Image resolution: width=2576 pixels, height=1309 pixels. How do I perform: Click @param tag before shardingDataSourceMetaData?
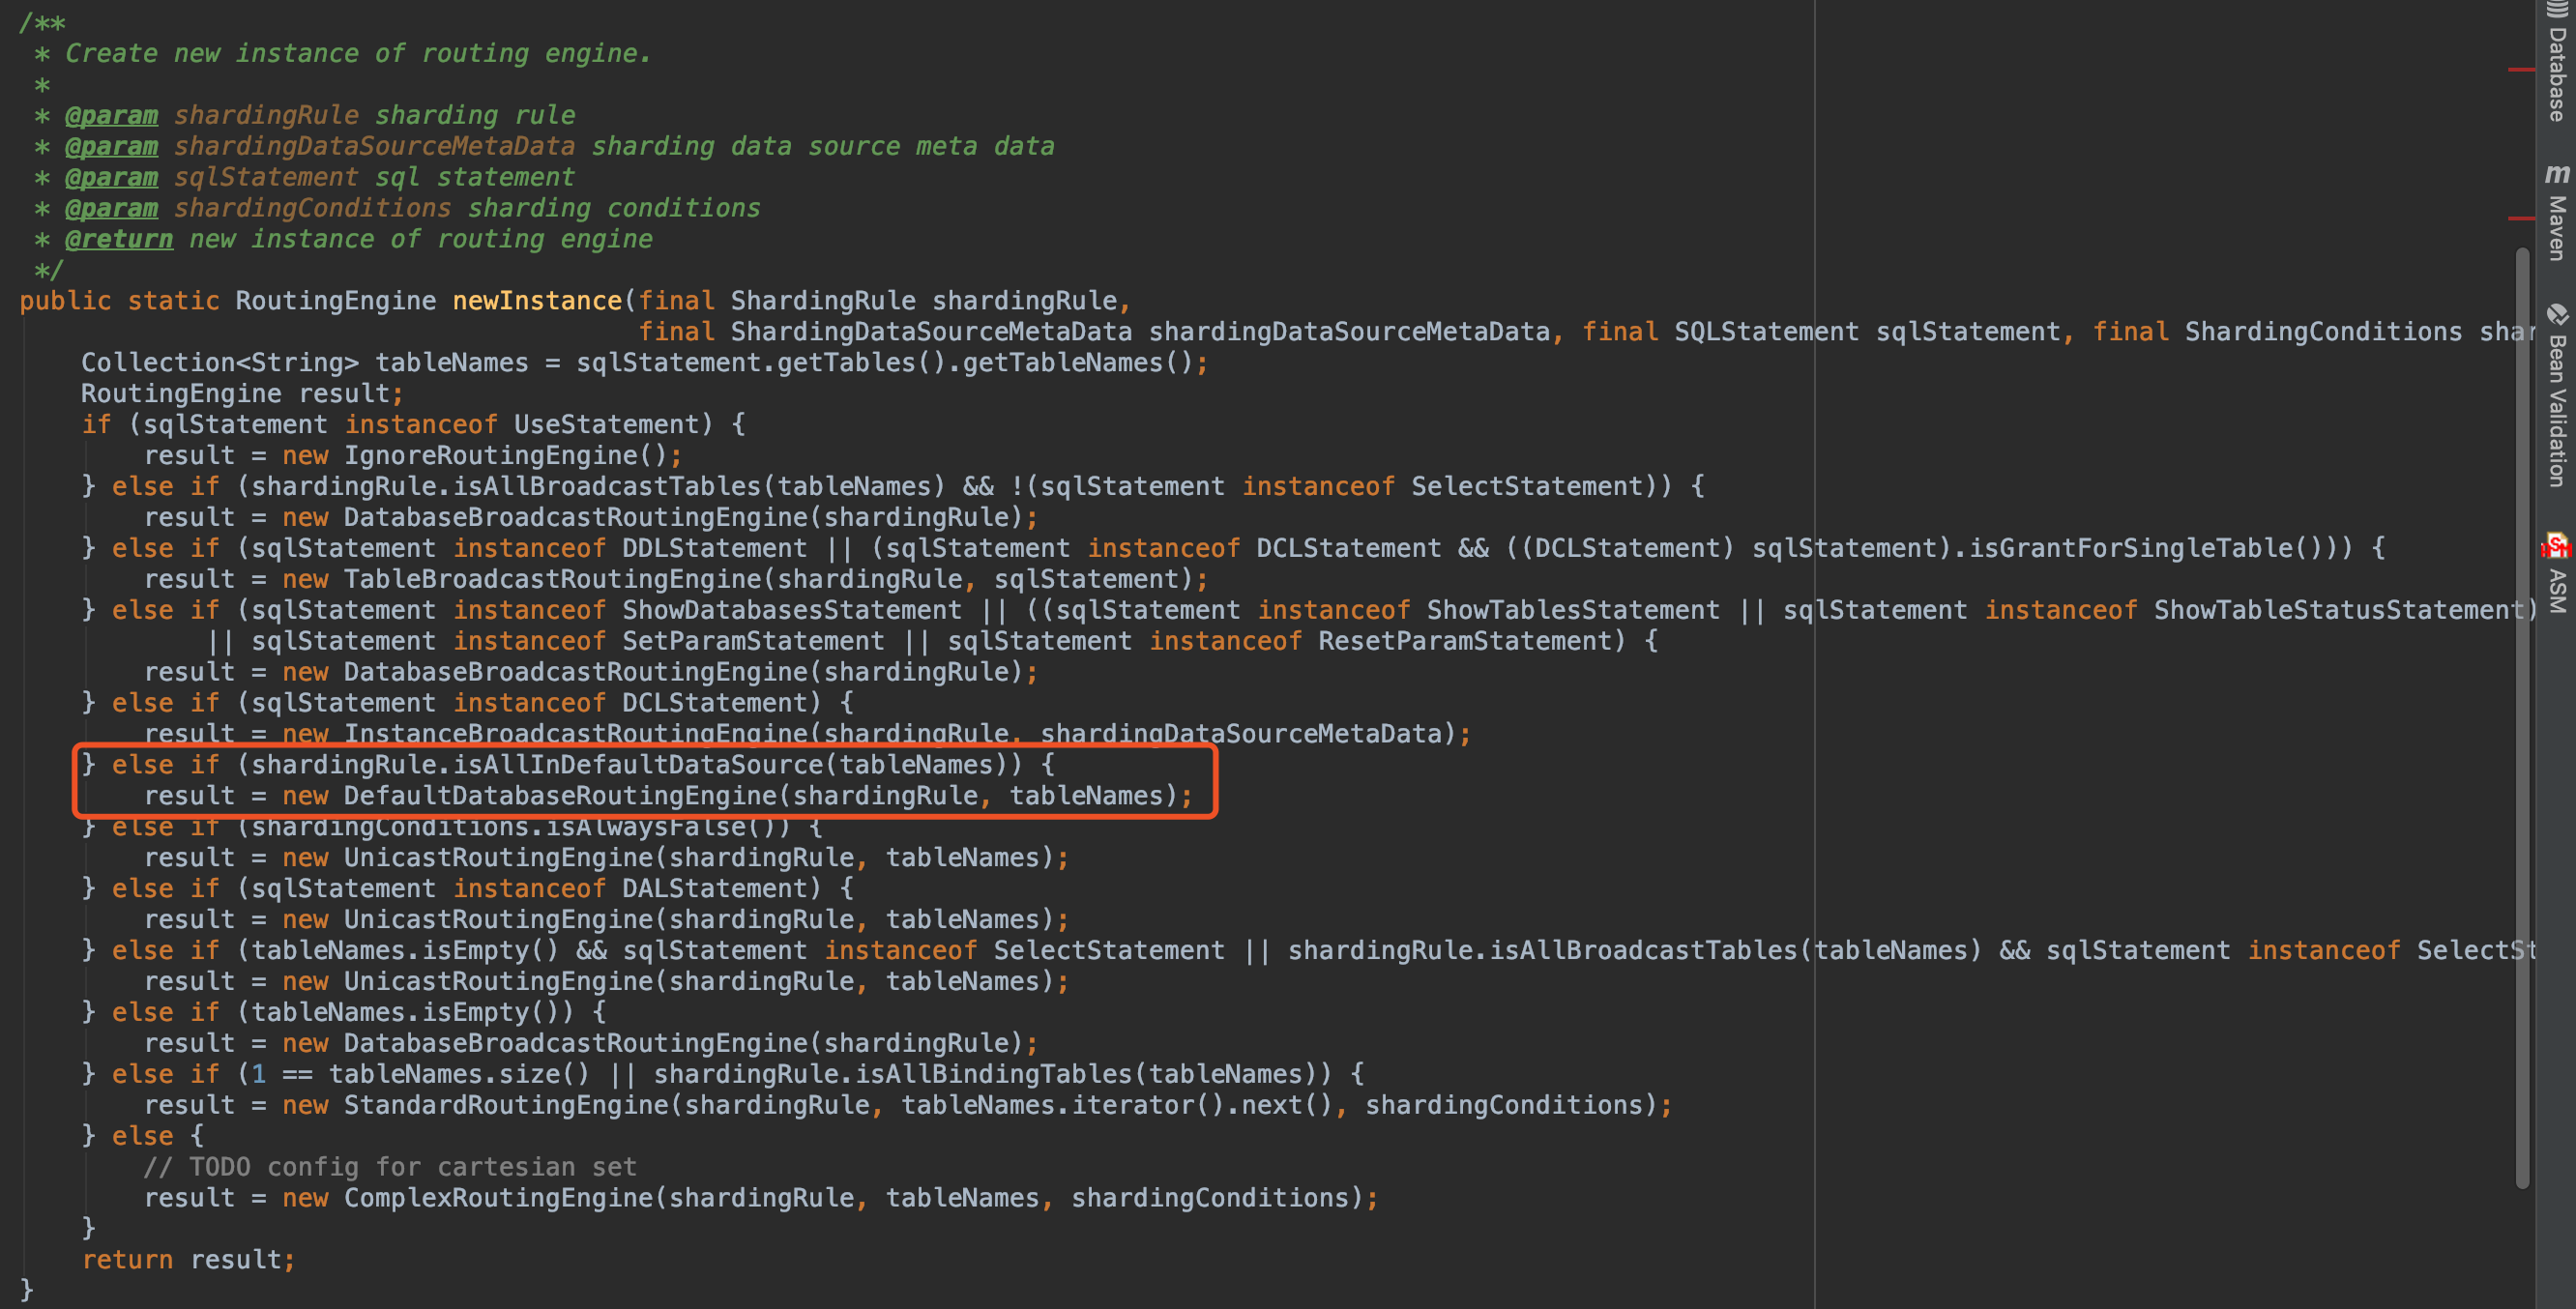coord(111,146)
